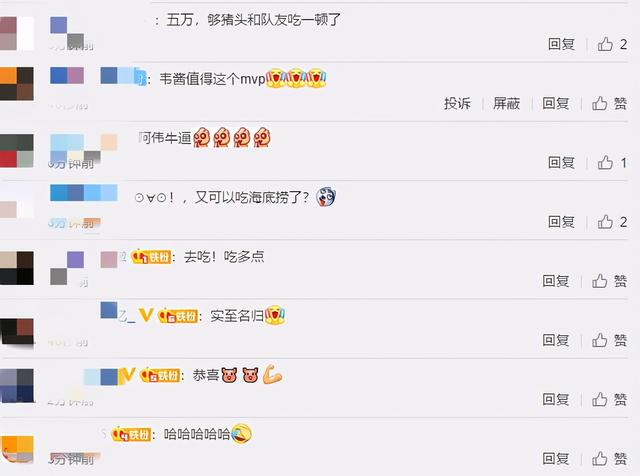
Task: Reply to the 哈哈哈哈哈 comment
Action: pyautogui.click(x=556, y=458)
